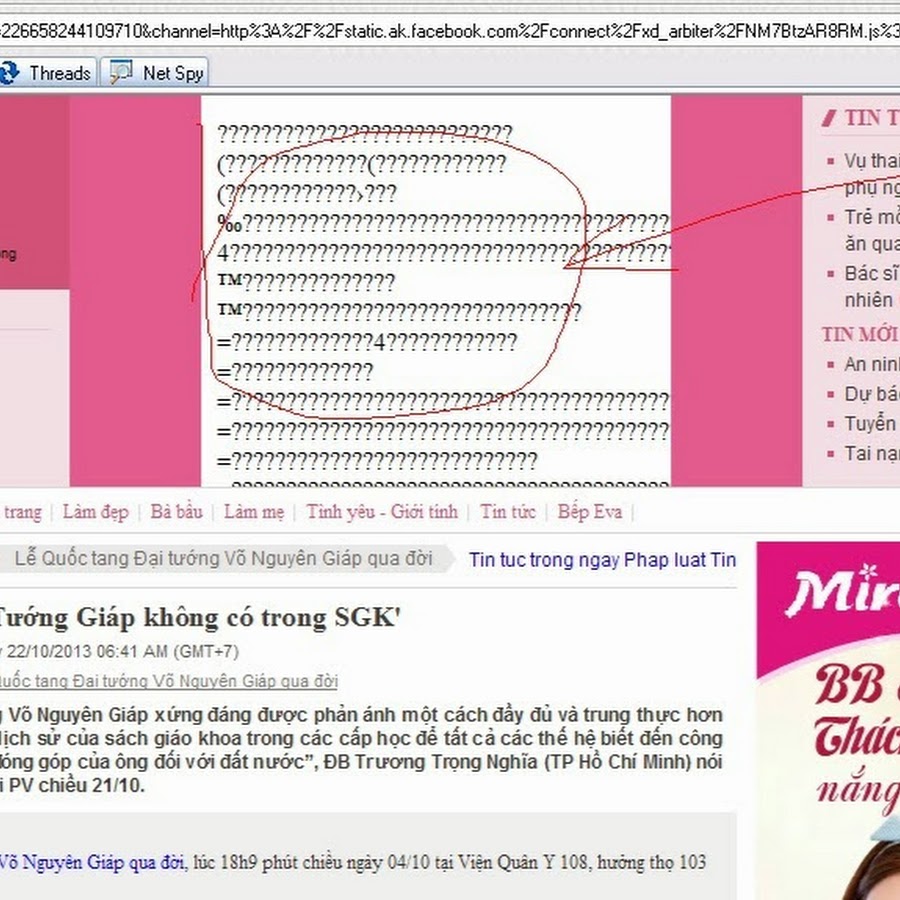The width and height of the screenshot is (900, 900).
Task: Click the underlined Quốc tang topic link
Action: pos(168,681)
